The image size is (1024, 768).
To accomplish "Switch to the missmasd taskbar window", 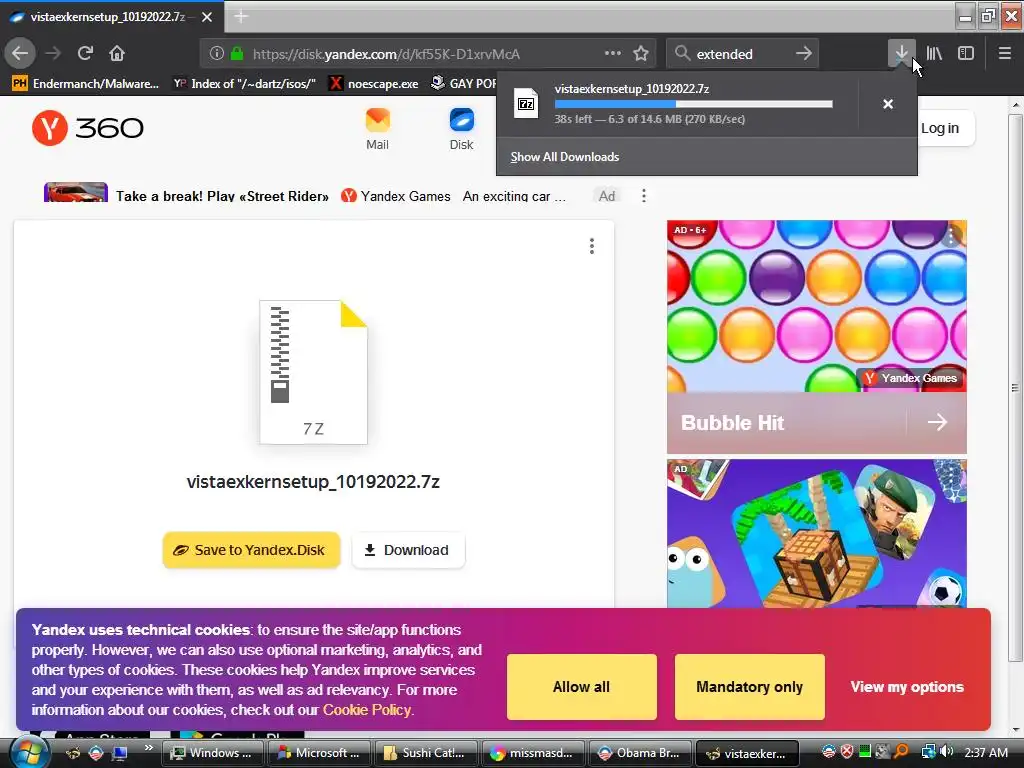I will [x=533, y=753].
